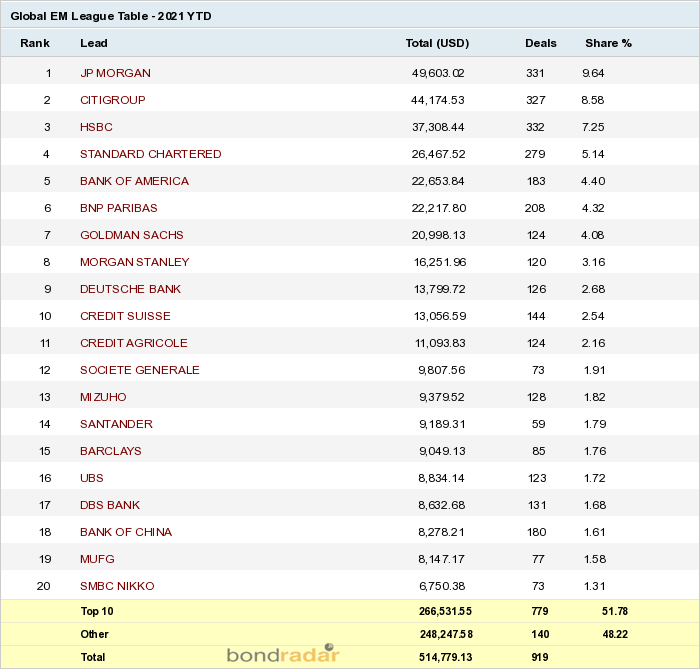Open the SMBC NIKKO link
Viewport: 700px width, 669px height.
click(117, 586)
